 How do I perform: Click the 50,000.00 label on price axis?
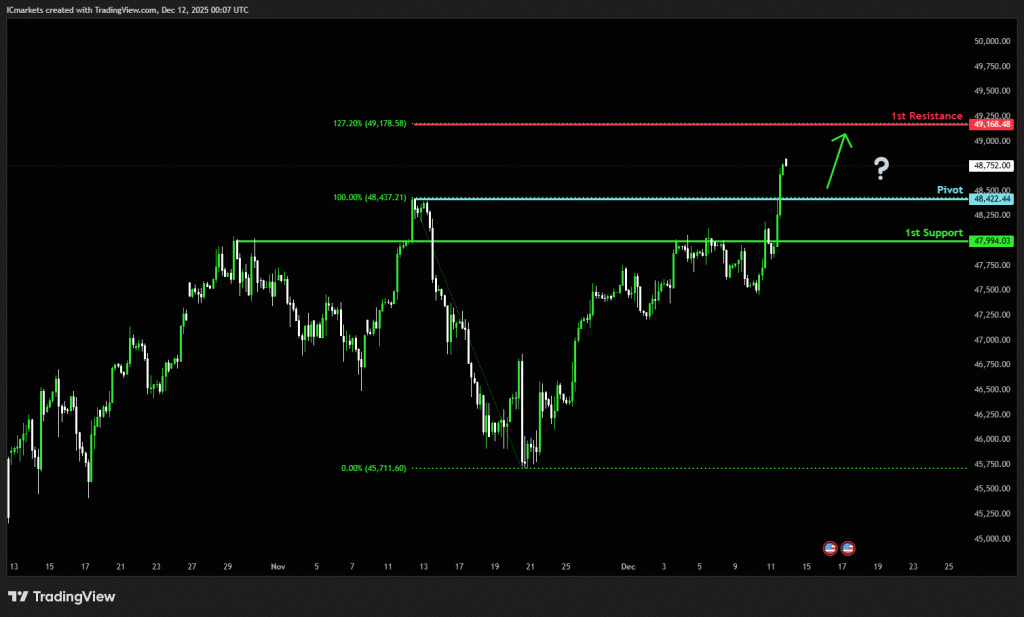(x=991, y=41)
